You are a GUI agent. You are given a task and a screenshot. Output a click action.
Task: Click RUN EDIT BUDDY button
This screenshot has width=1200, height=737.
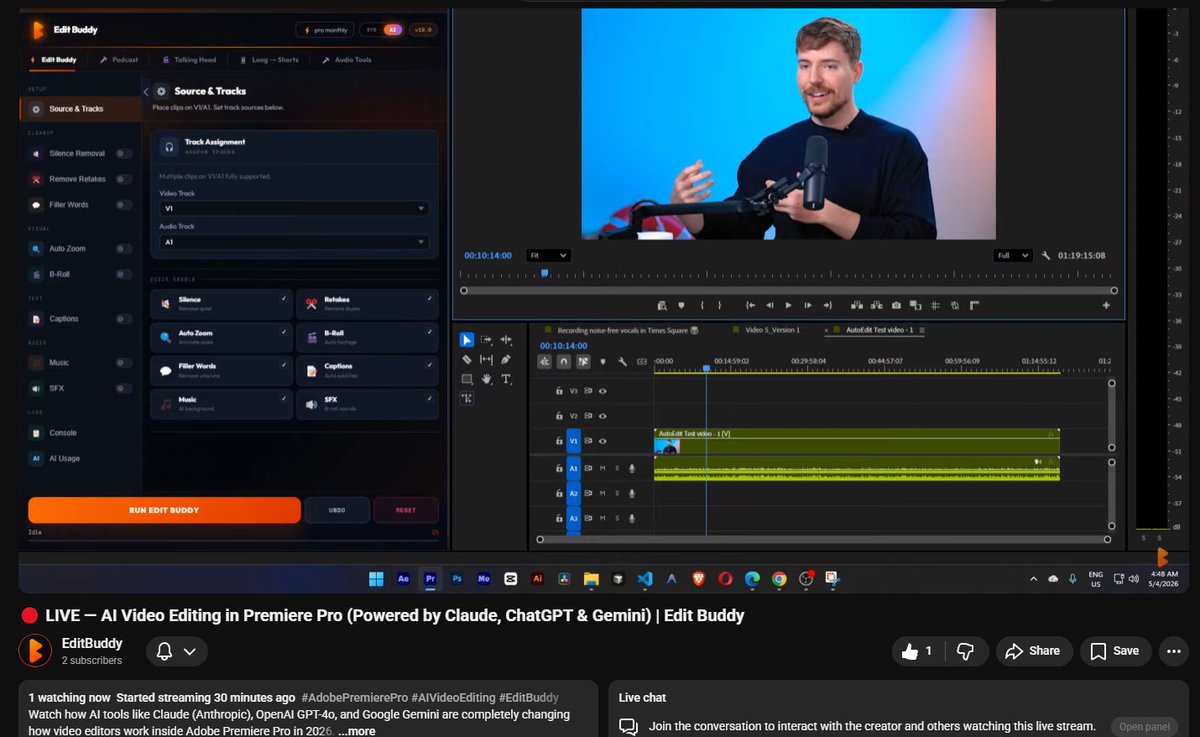(164, 510)
